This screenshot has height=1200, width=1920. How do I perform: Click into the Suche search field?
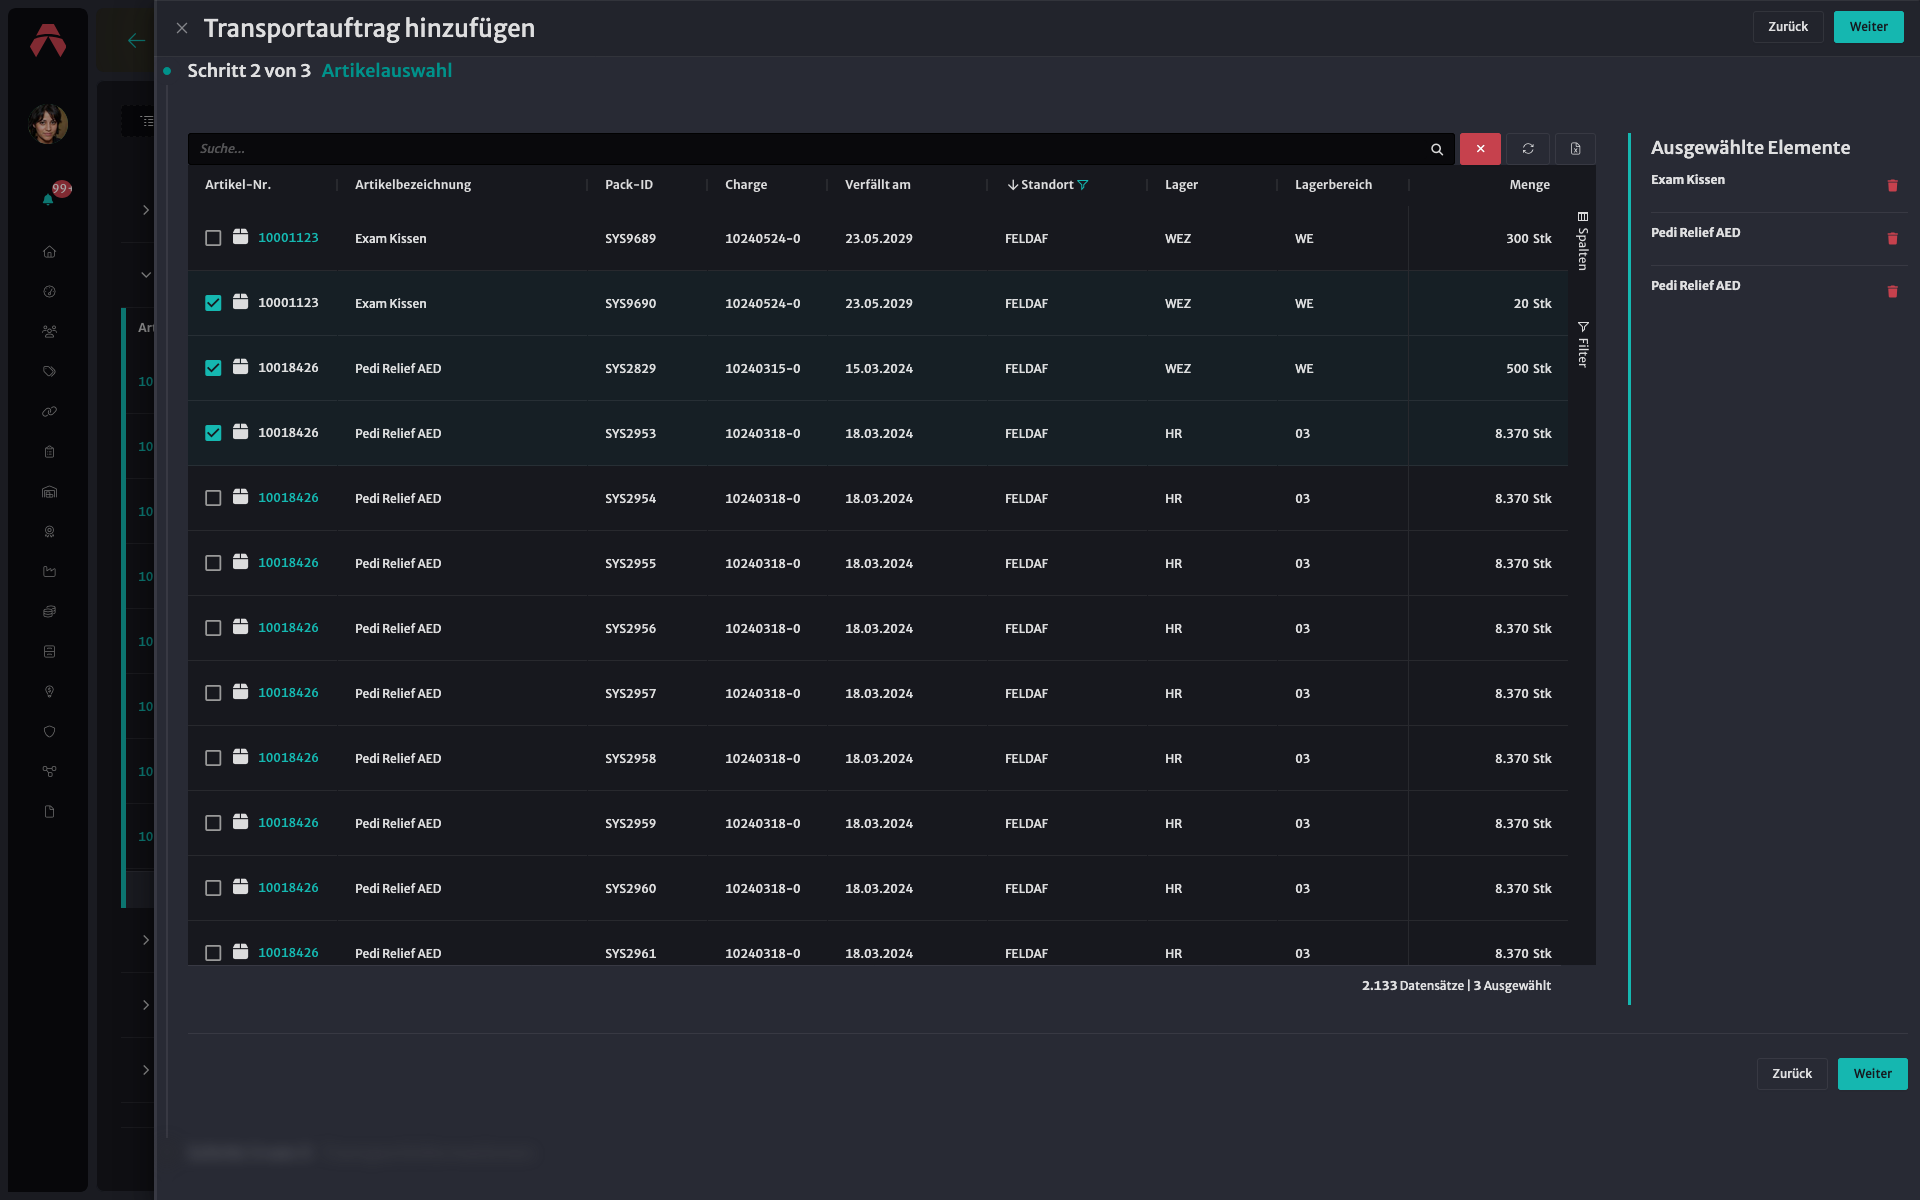[810, 149]
